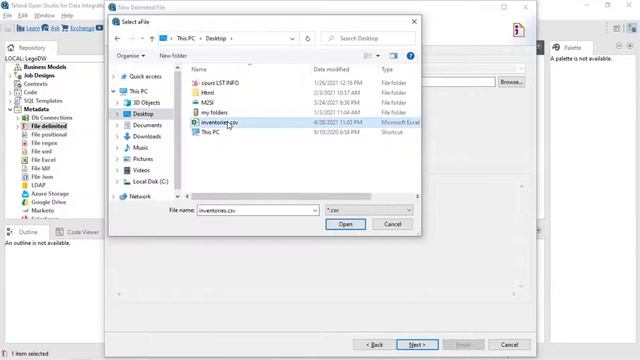Click Exchange link in Talend toolbar
This screenshot has height=360, width=640.
(x=82, y=28)
